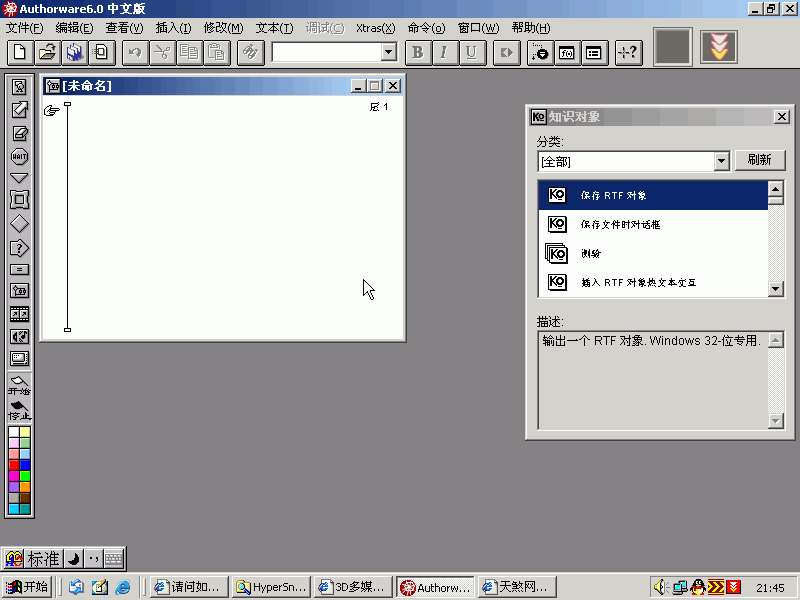Open the Functions window icon
The height and width of the screenshot is (600, 800).
[567, 52]
